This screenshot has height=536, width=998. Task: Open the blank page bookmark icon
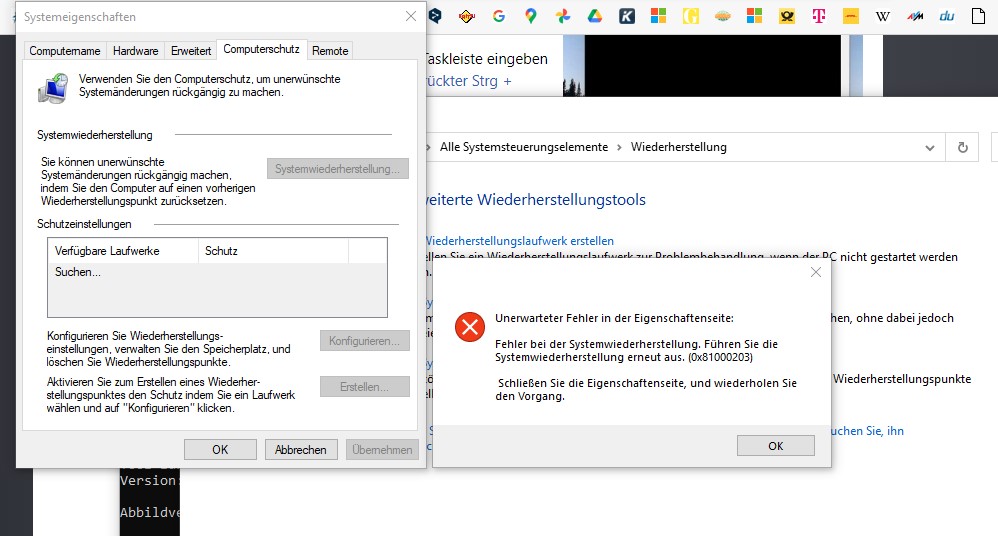pos(978,17)
